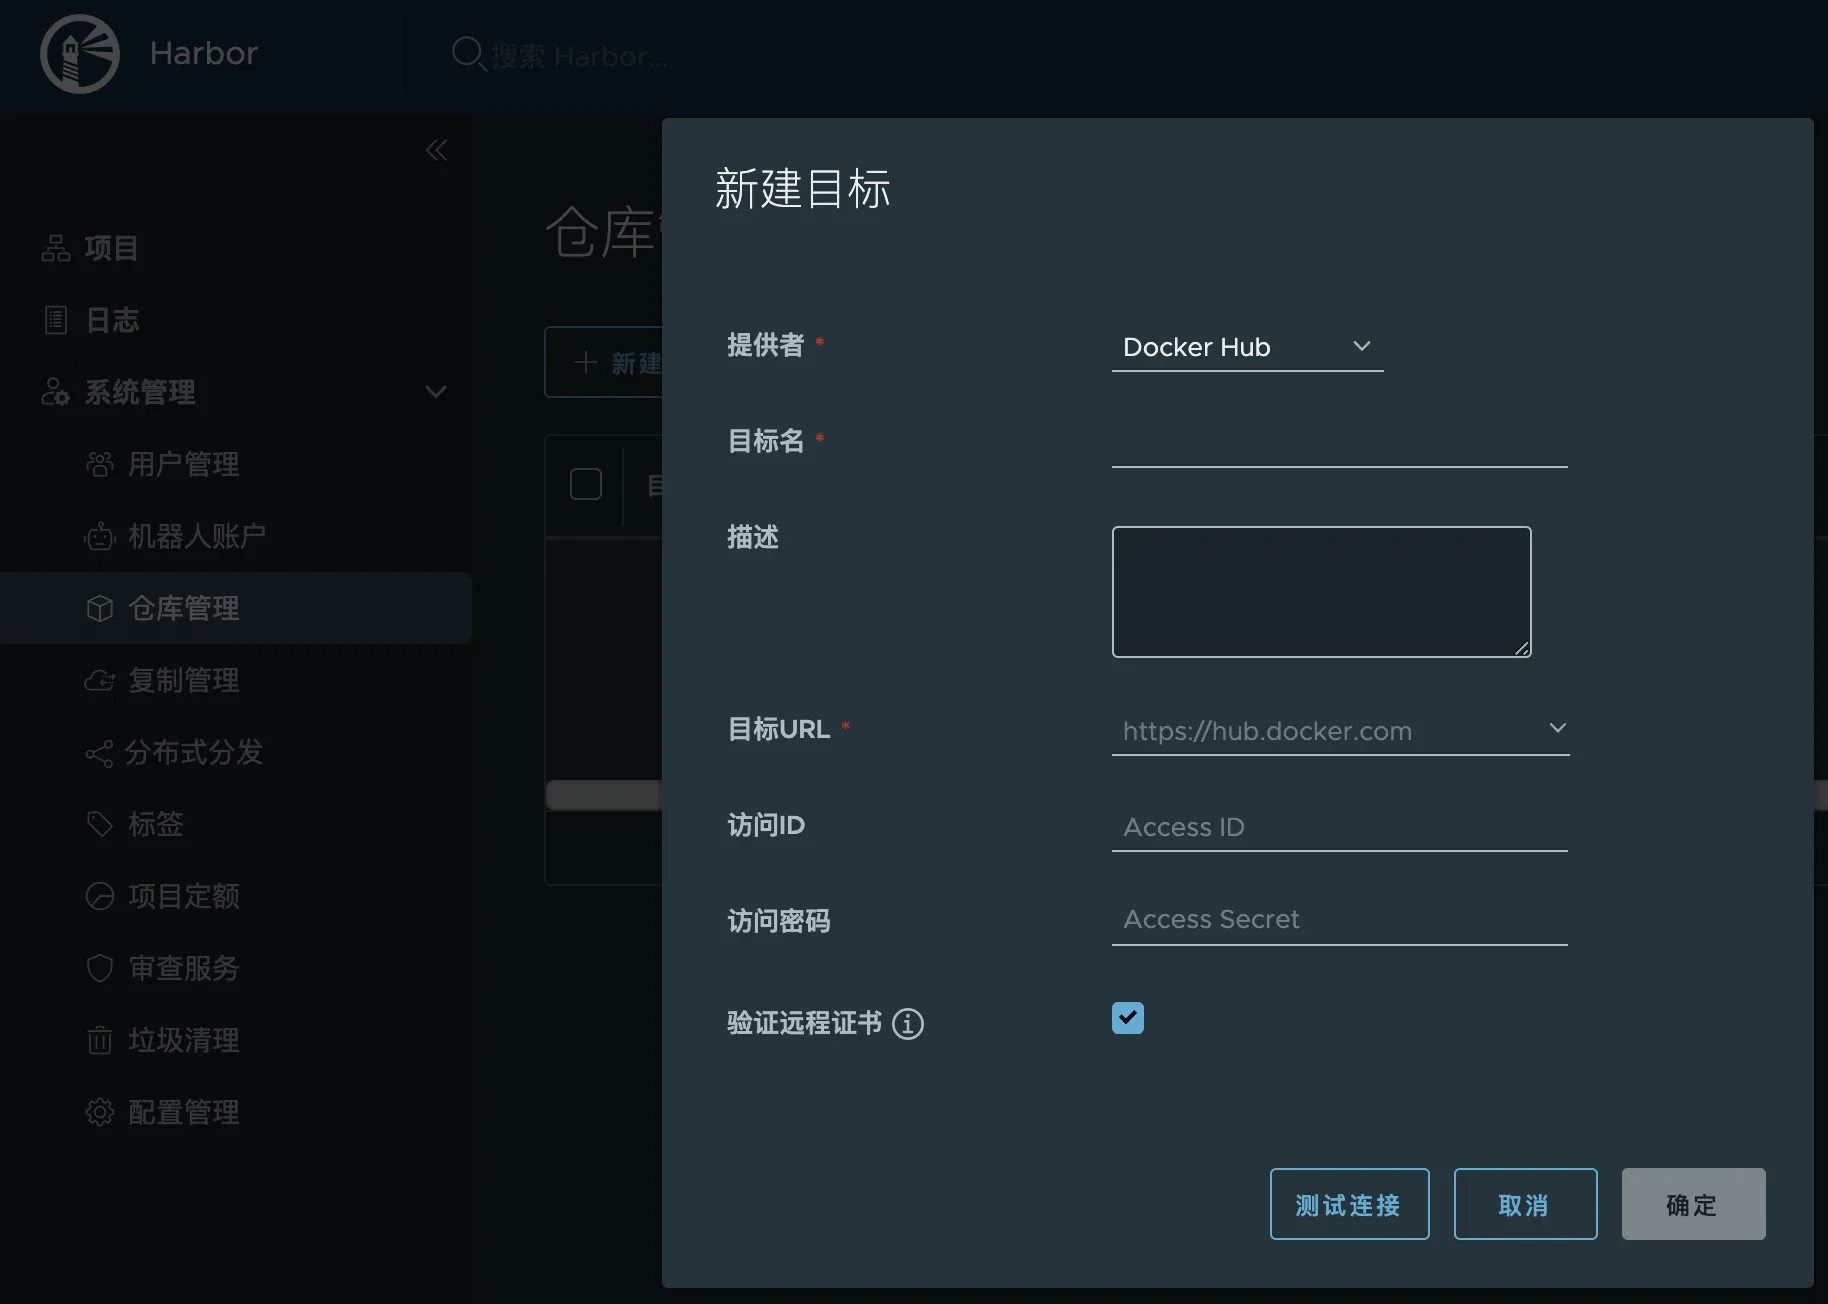Open the 目标URL dropdown arrow
This screenshot has width=1828, height=1304.
point(1557,728)
